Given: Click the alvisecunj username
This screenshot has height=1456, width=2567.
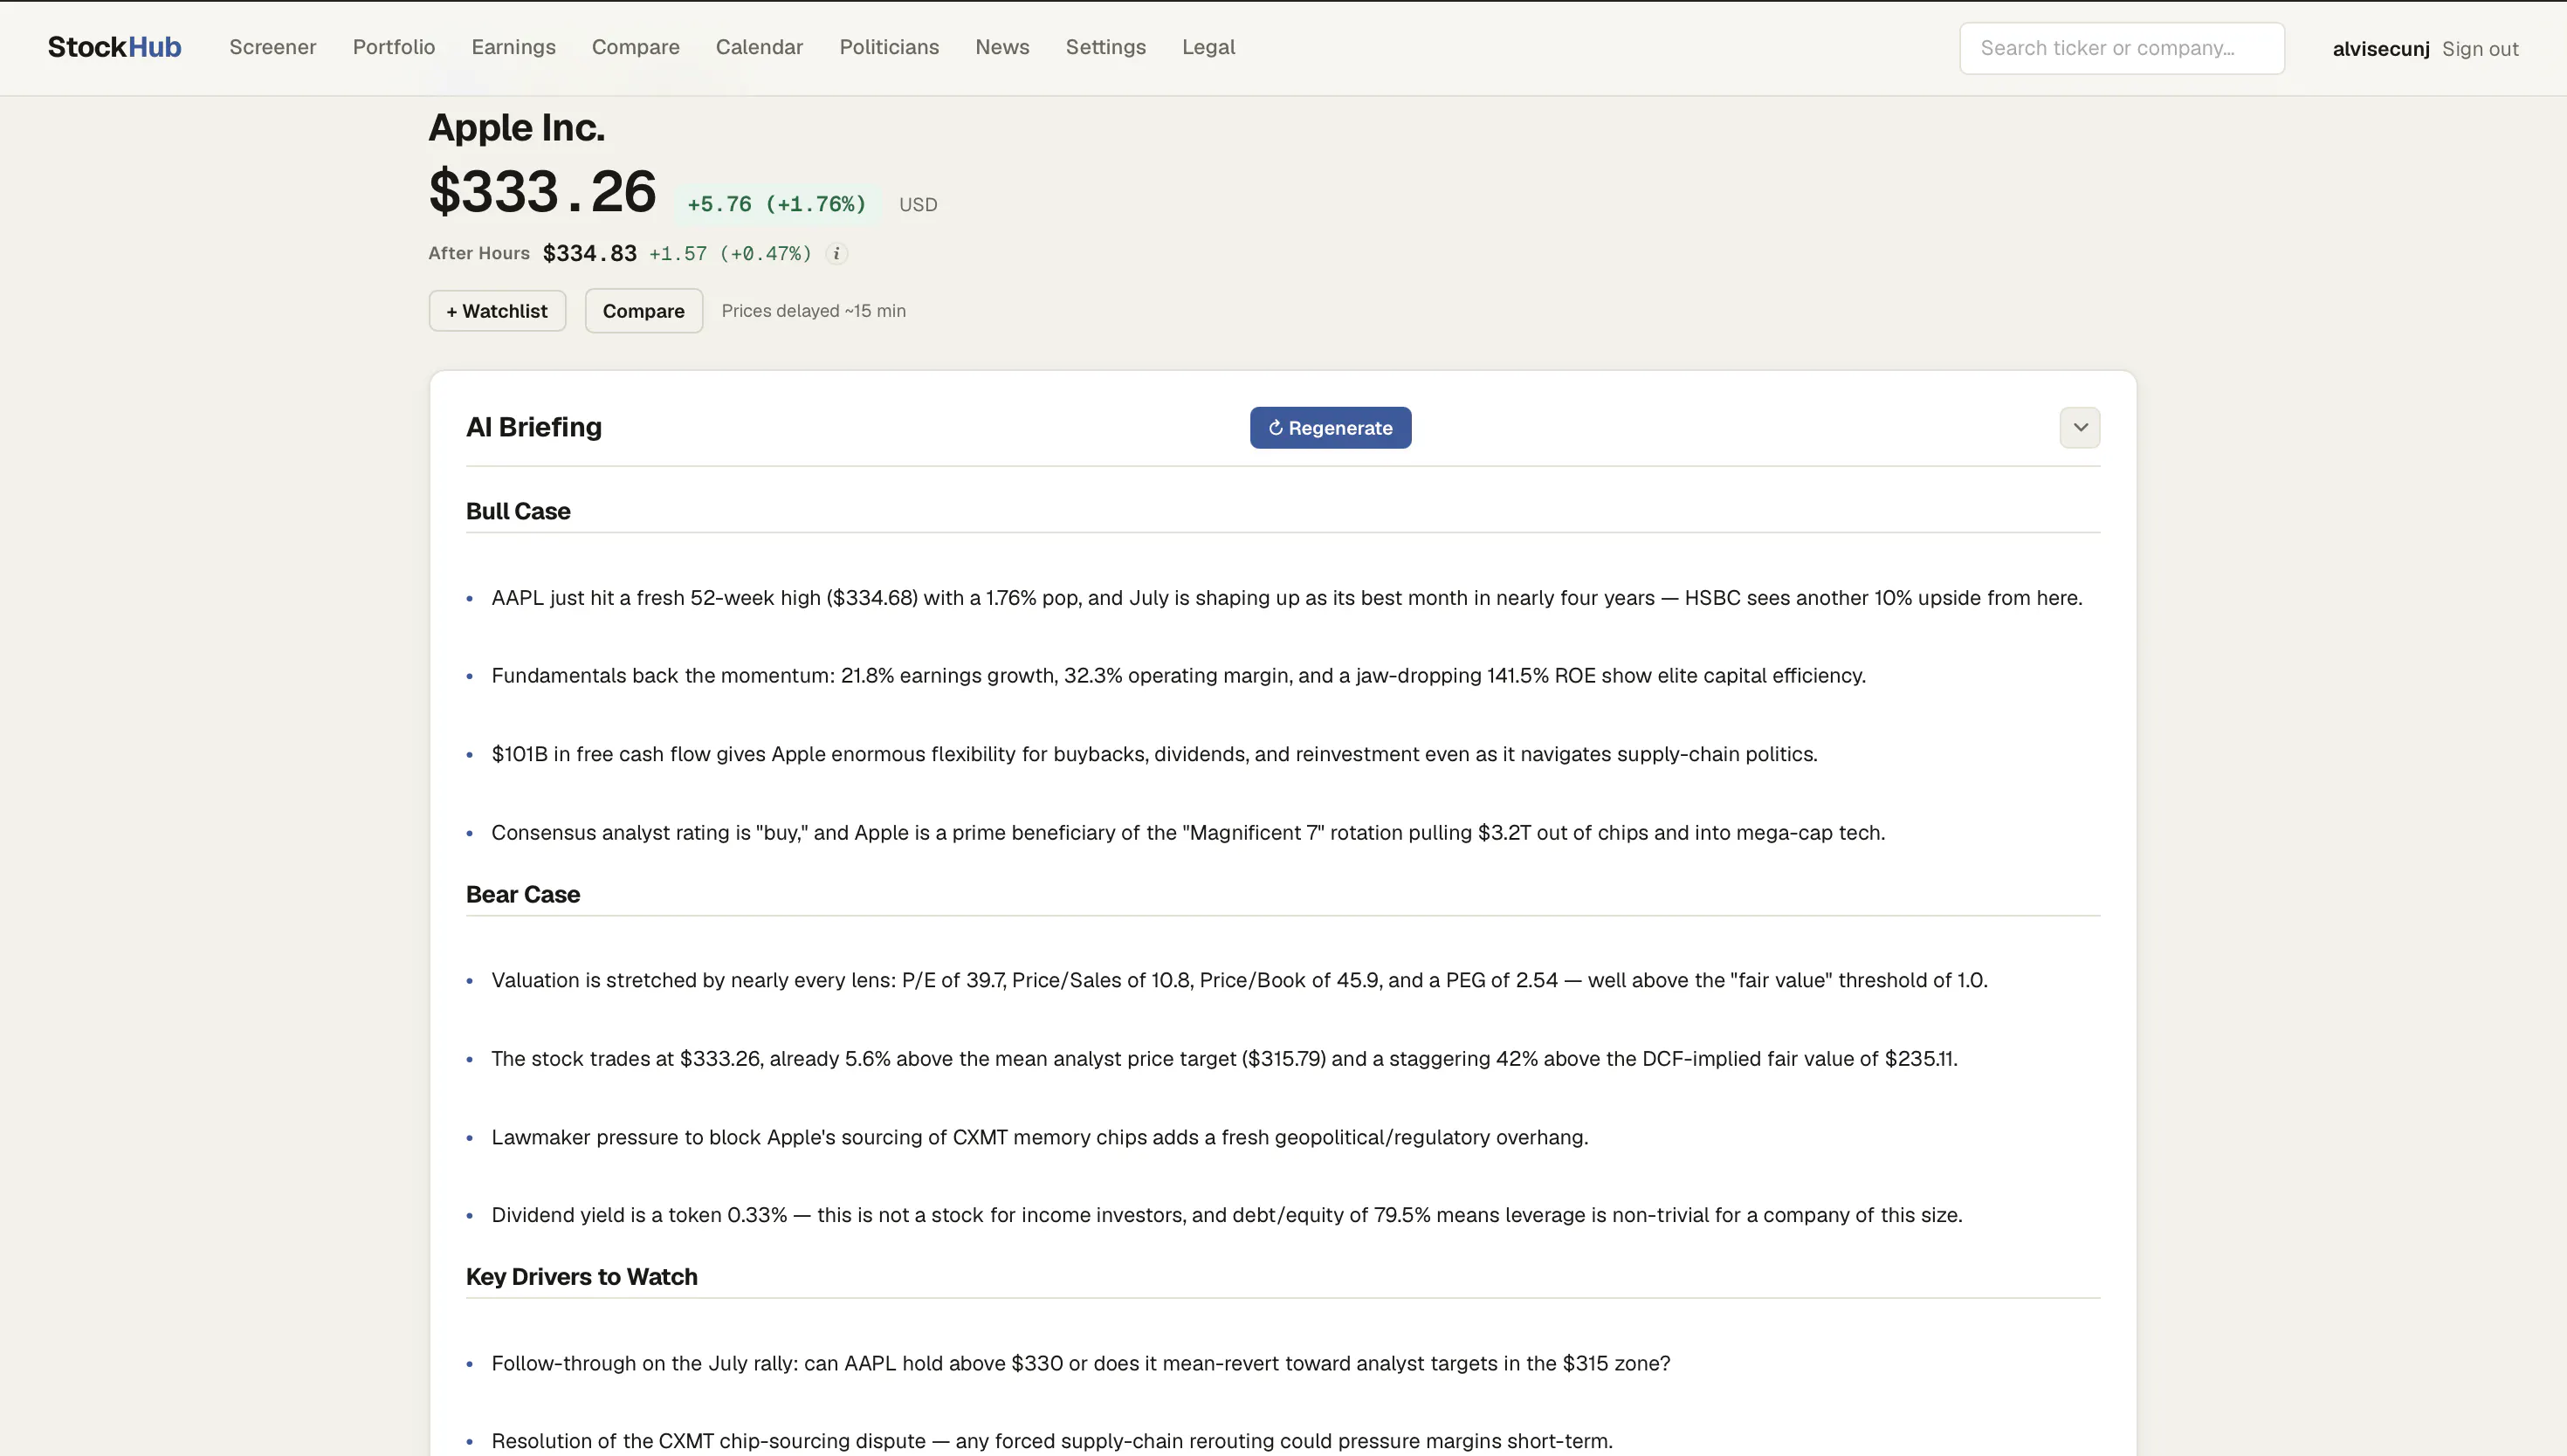Looking at the screenshot, I should point(2380,49).
